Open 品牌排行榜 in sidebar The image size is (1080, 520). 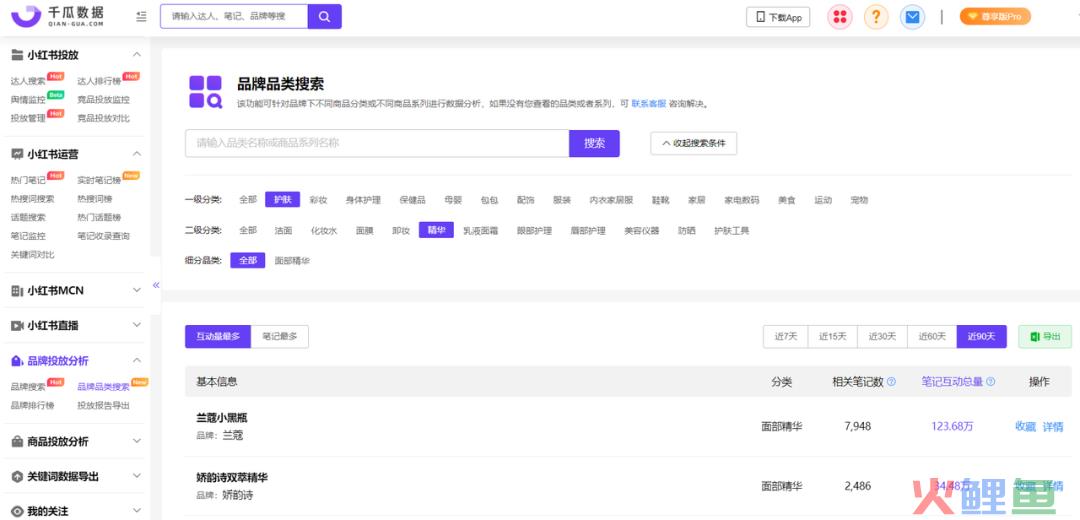(x=32, y=406)
